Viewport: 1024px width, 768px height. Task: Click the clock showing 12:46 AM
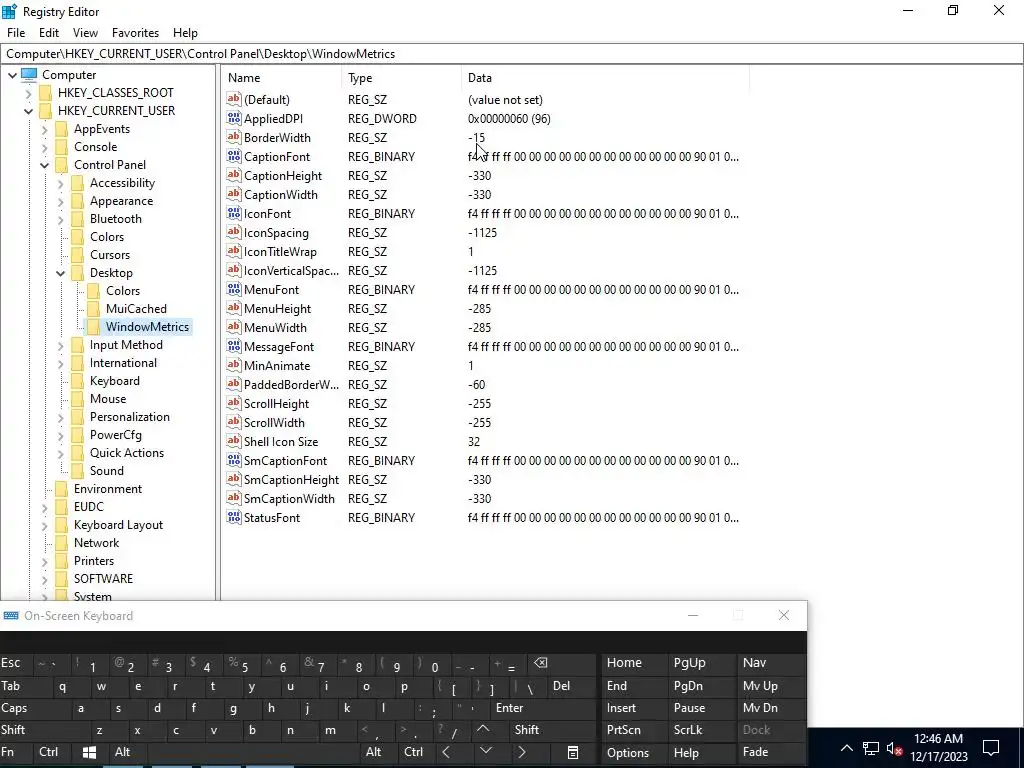coord(938,739)
